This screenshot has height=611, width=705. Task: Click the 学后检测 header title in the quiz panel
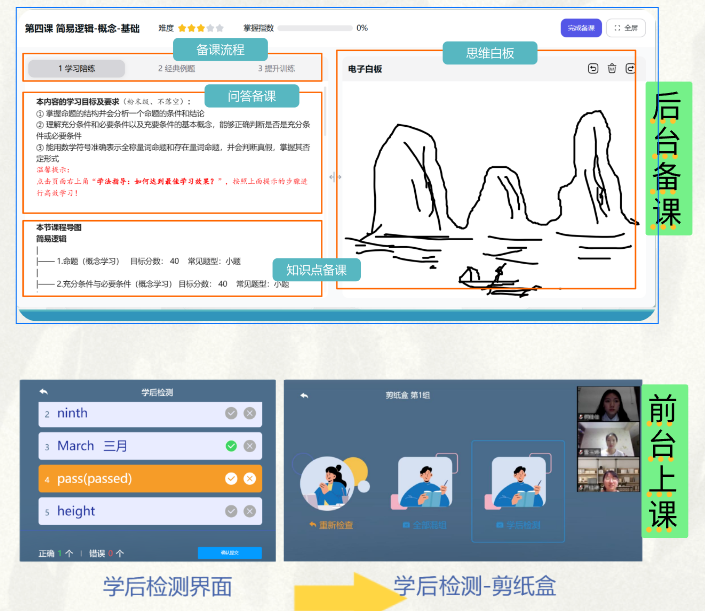coord(157,392)
